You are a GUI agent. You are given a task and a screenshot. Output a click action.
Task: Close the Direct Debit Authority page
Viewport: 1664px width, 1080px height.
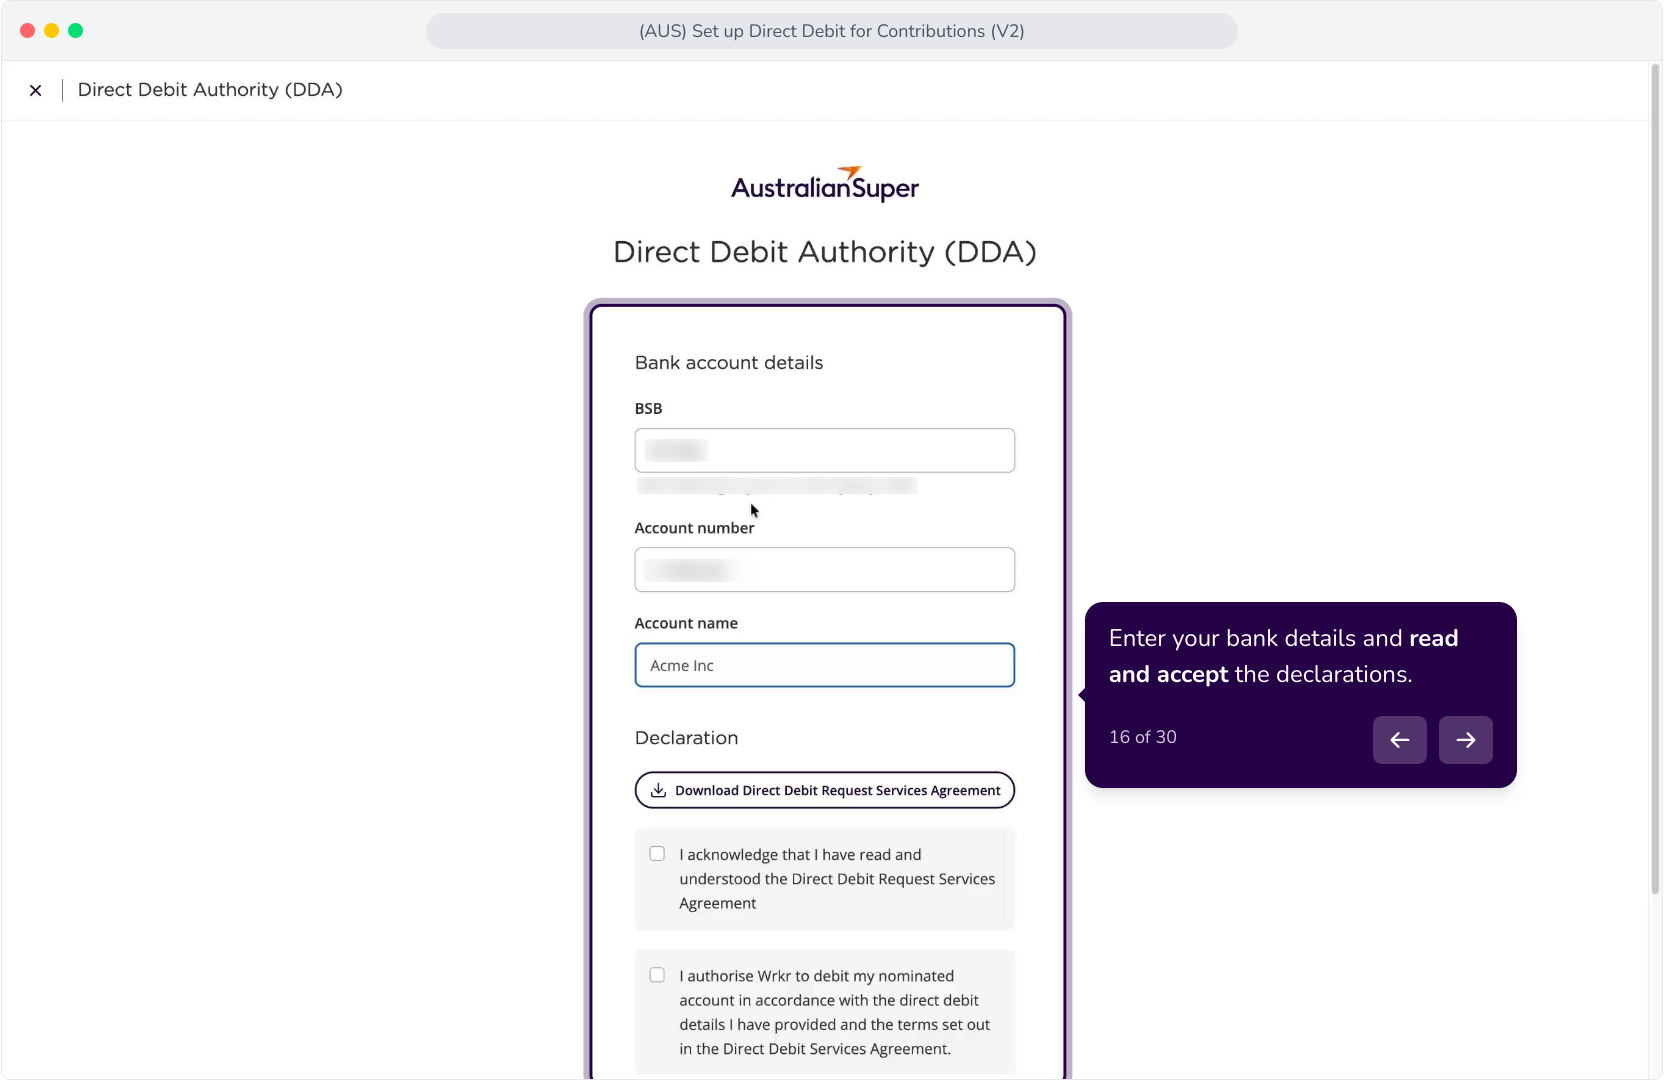coord(36,90)
